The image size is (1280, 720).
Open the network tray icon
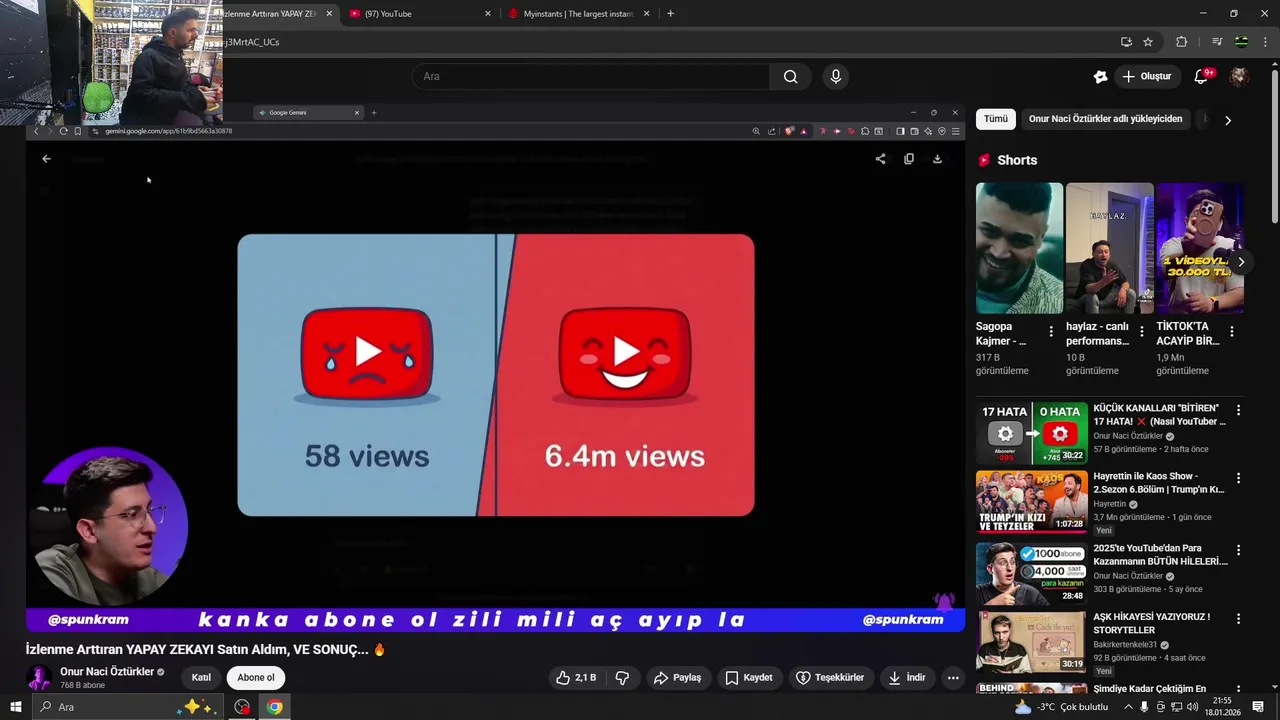1176,707
